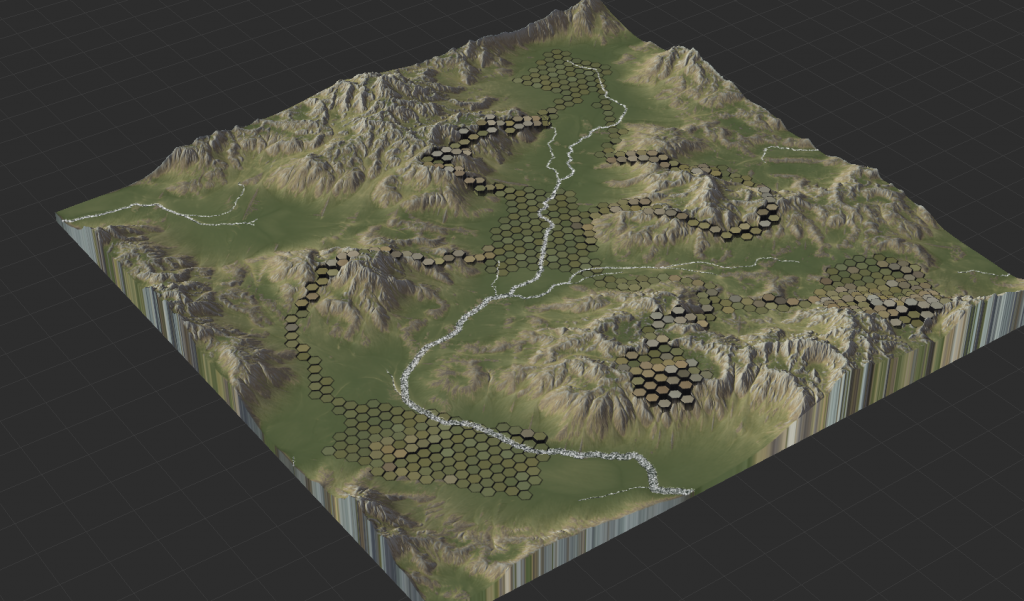Click the rightmost corner of the terrain block
Screen dimensions: 1024x601
[x=1018, y=285]
